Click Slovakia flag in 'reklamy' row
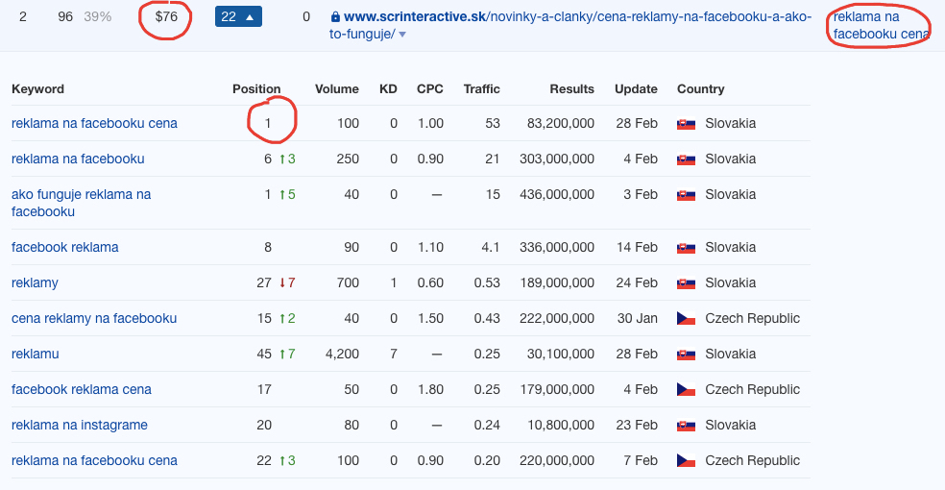Viewport: 945px width, 490px height. click(x=686, y=283)
